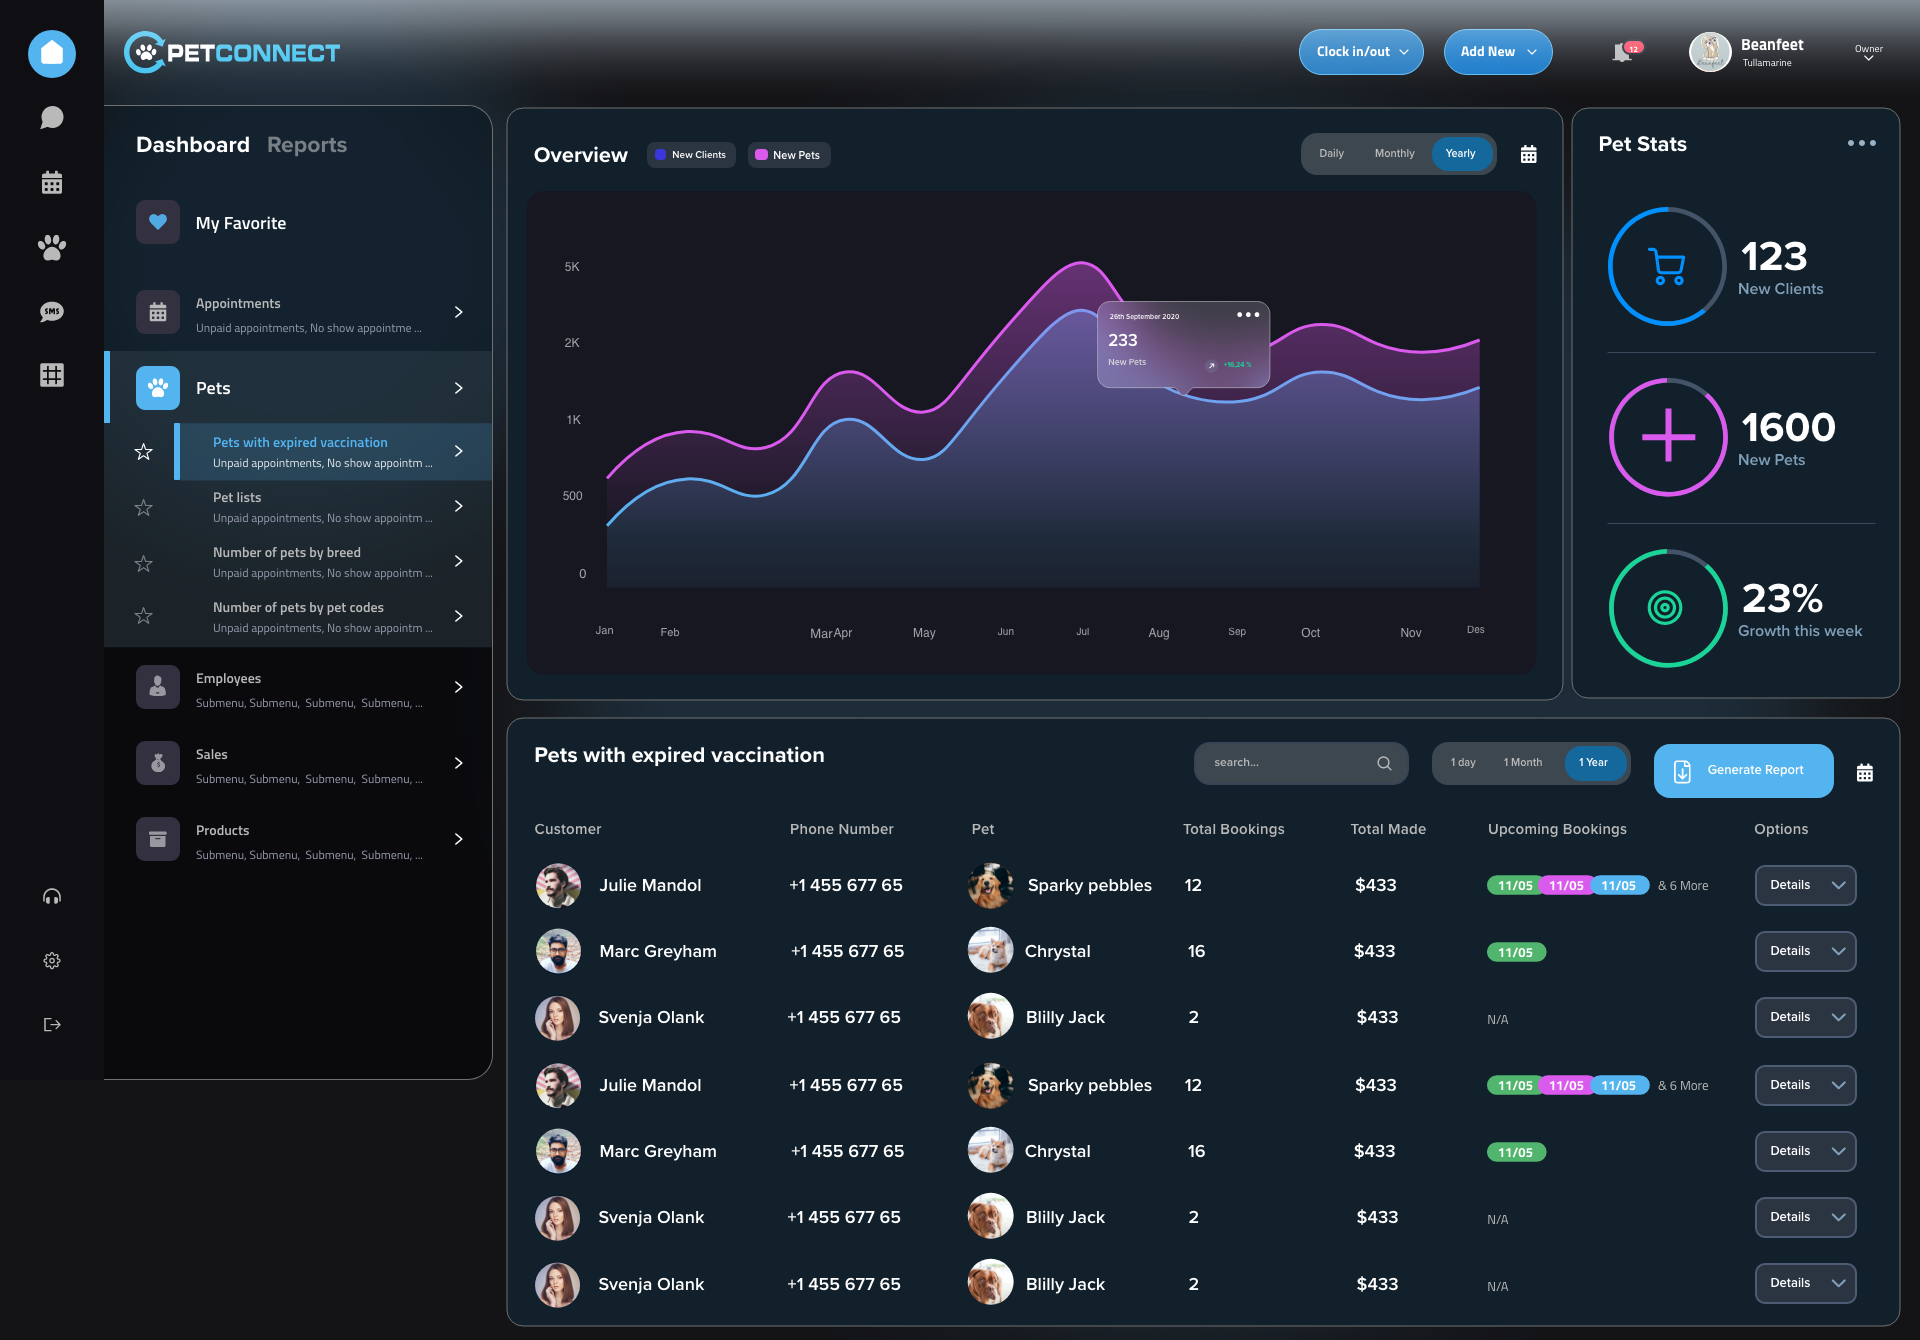Open settings gear in sidebar
1920x1340 pixels.
(52, 960)
